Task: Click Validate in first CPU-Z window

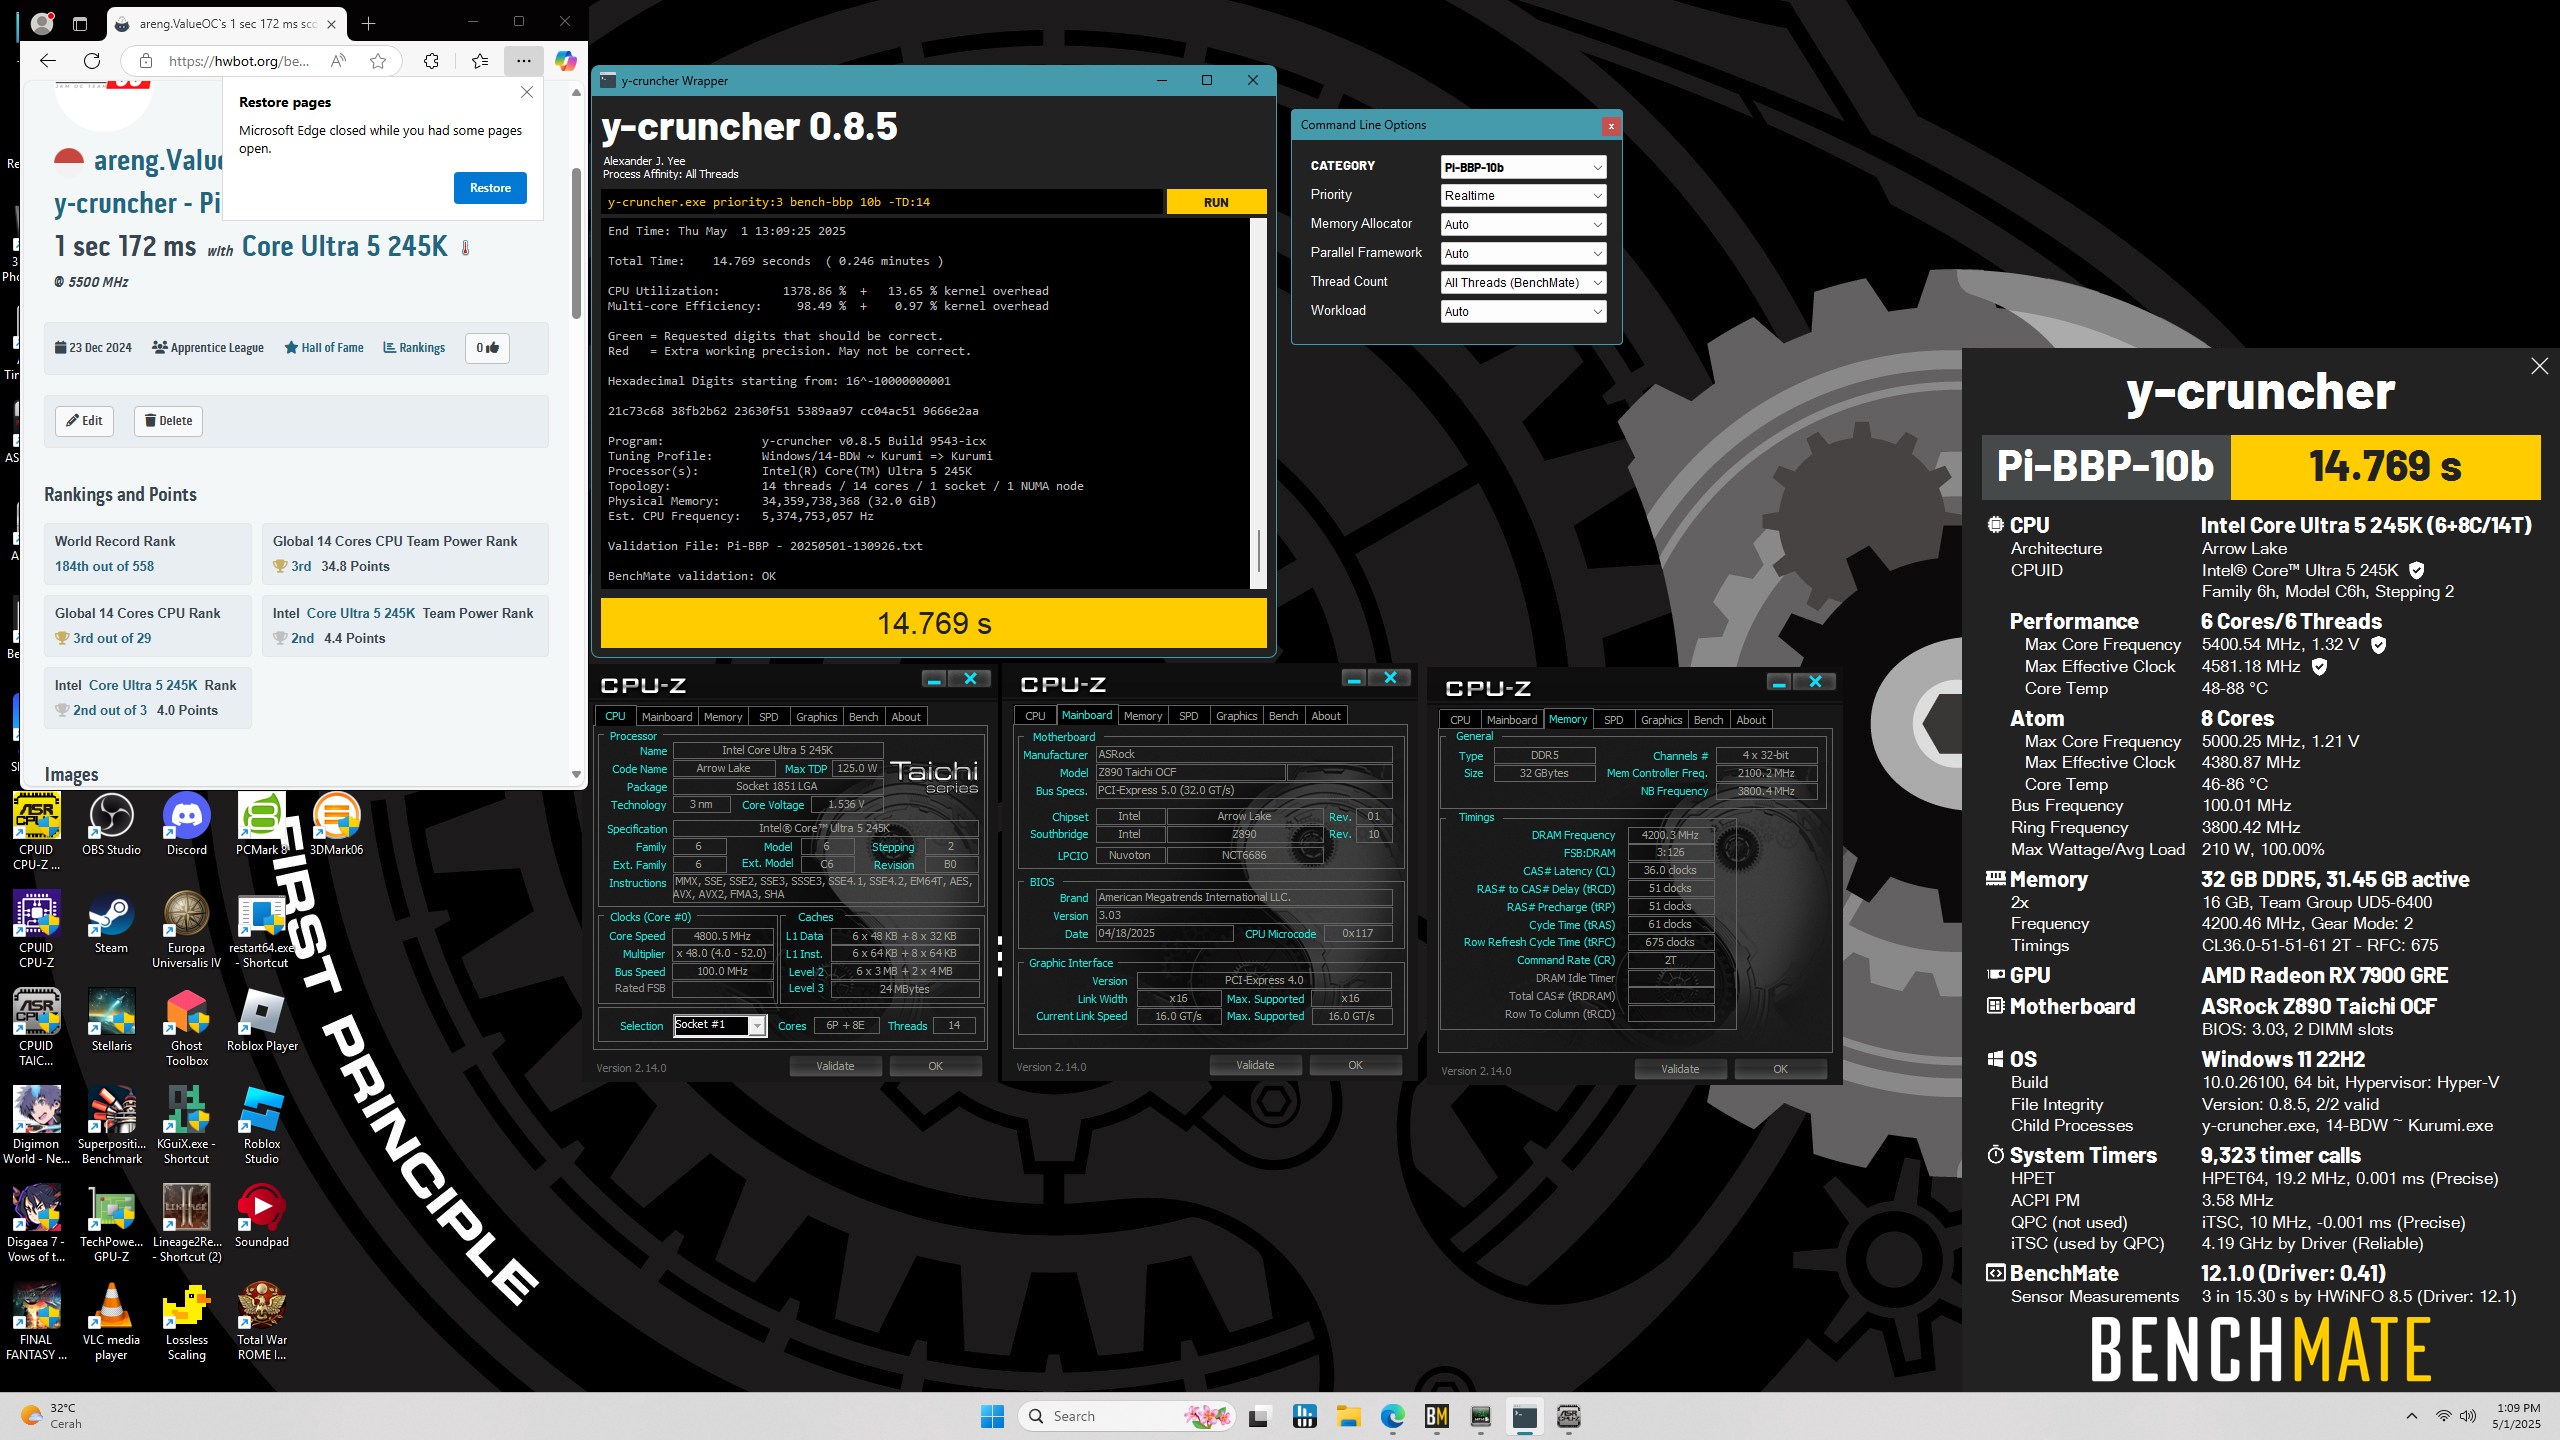Action: 835,1066
